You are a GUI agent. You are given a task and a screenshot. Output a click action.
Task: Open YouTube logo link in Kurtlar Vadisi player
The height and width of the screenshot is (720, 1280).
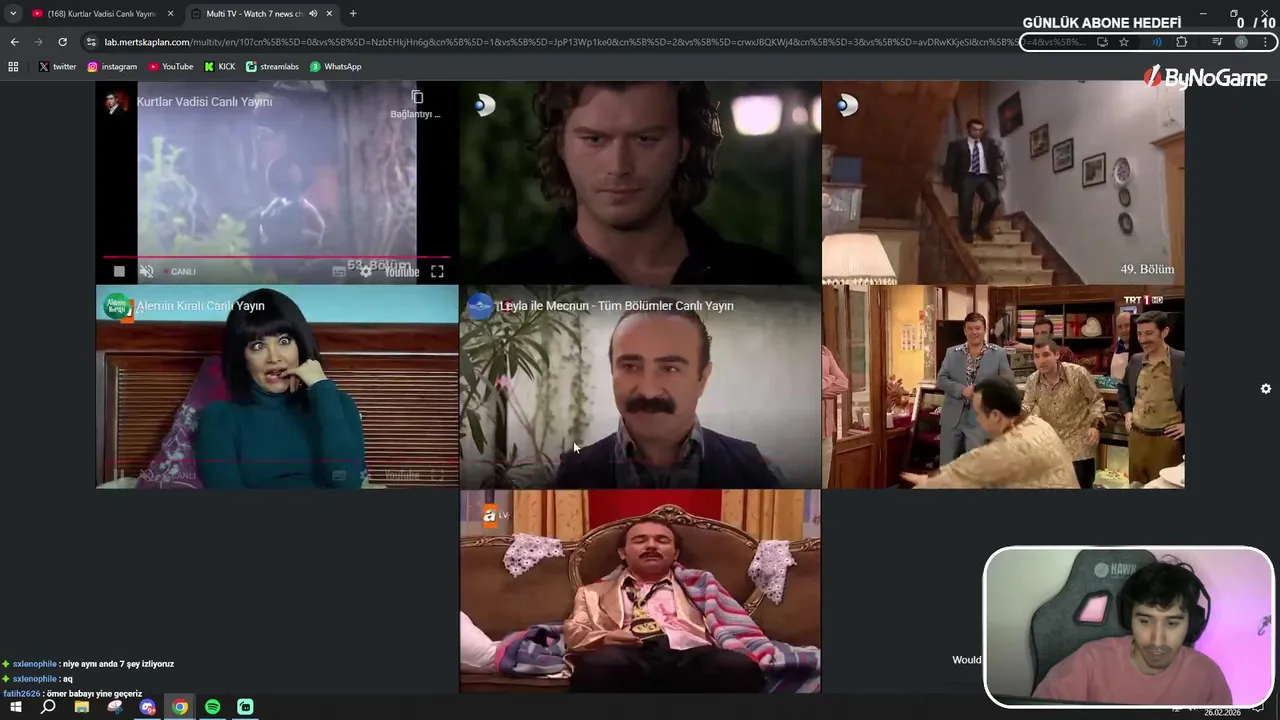pyautogui.click(x=402, y=271)
